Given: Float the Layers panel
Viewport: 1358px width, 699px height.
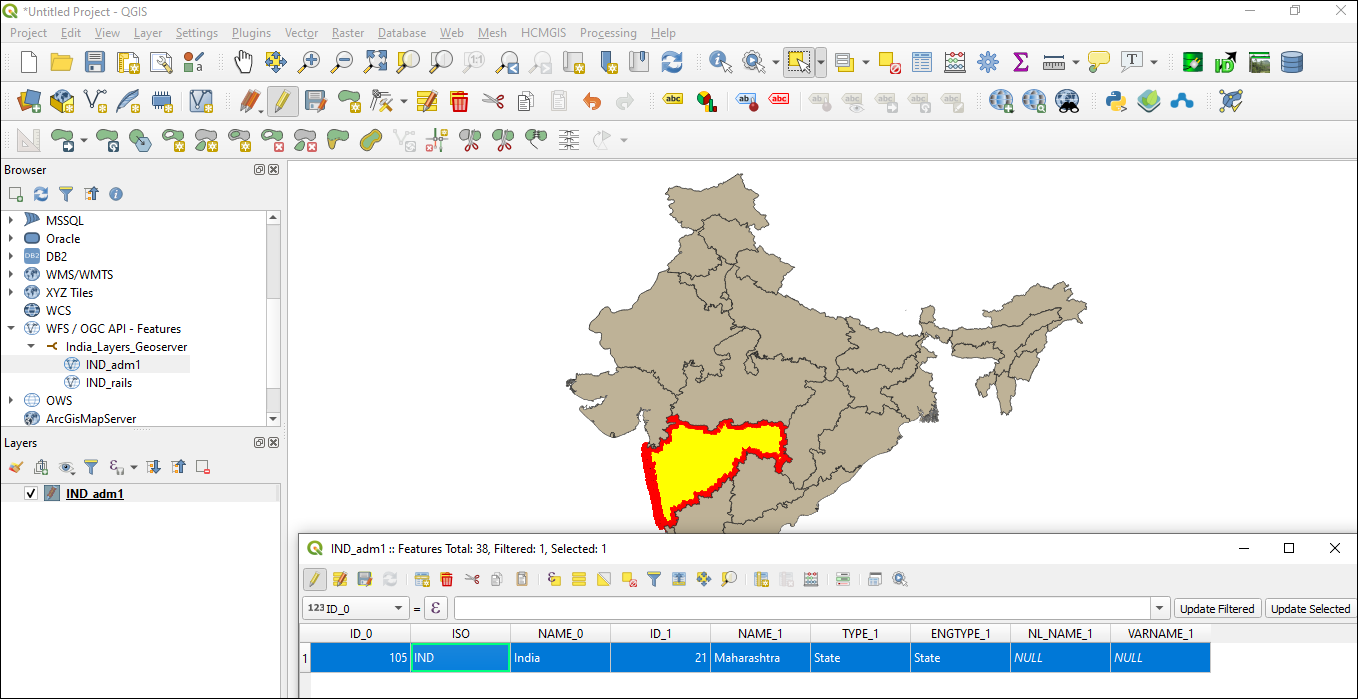Looking at the screenshot, I should coord(260,443).
